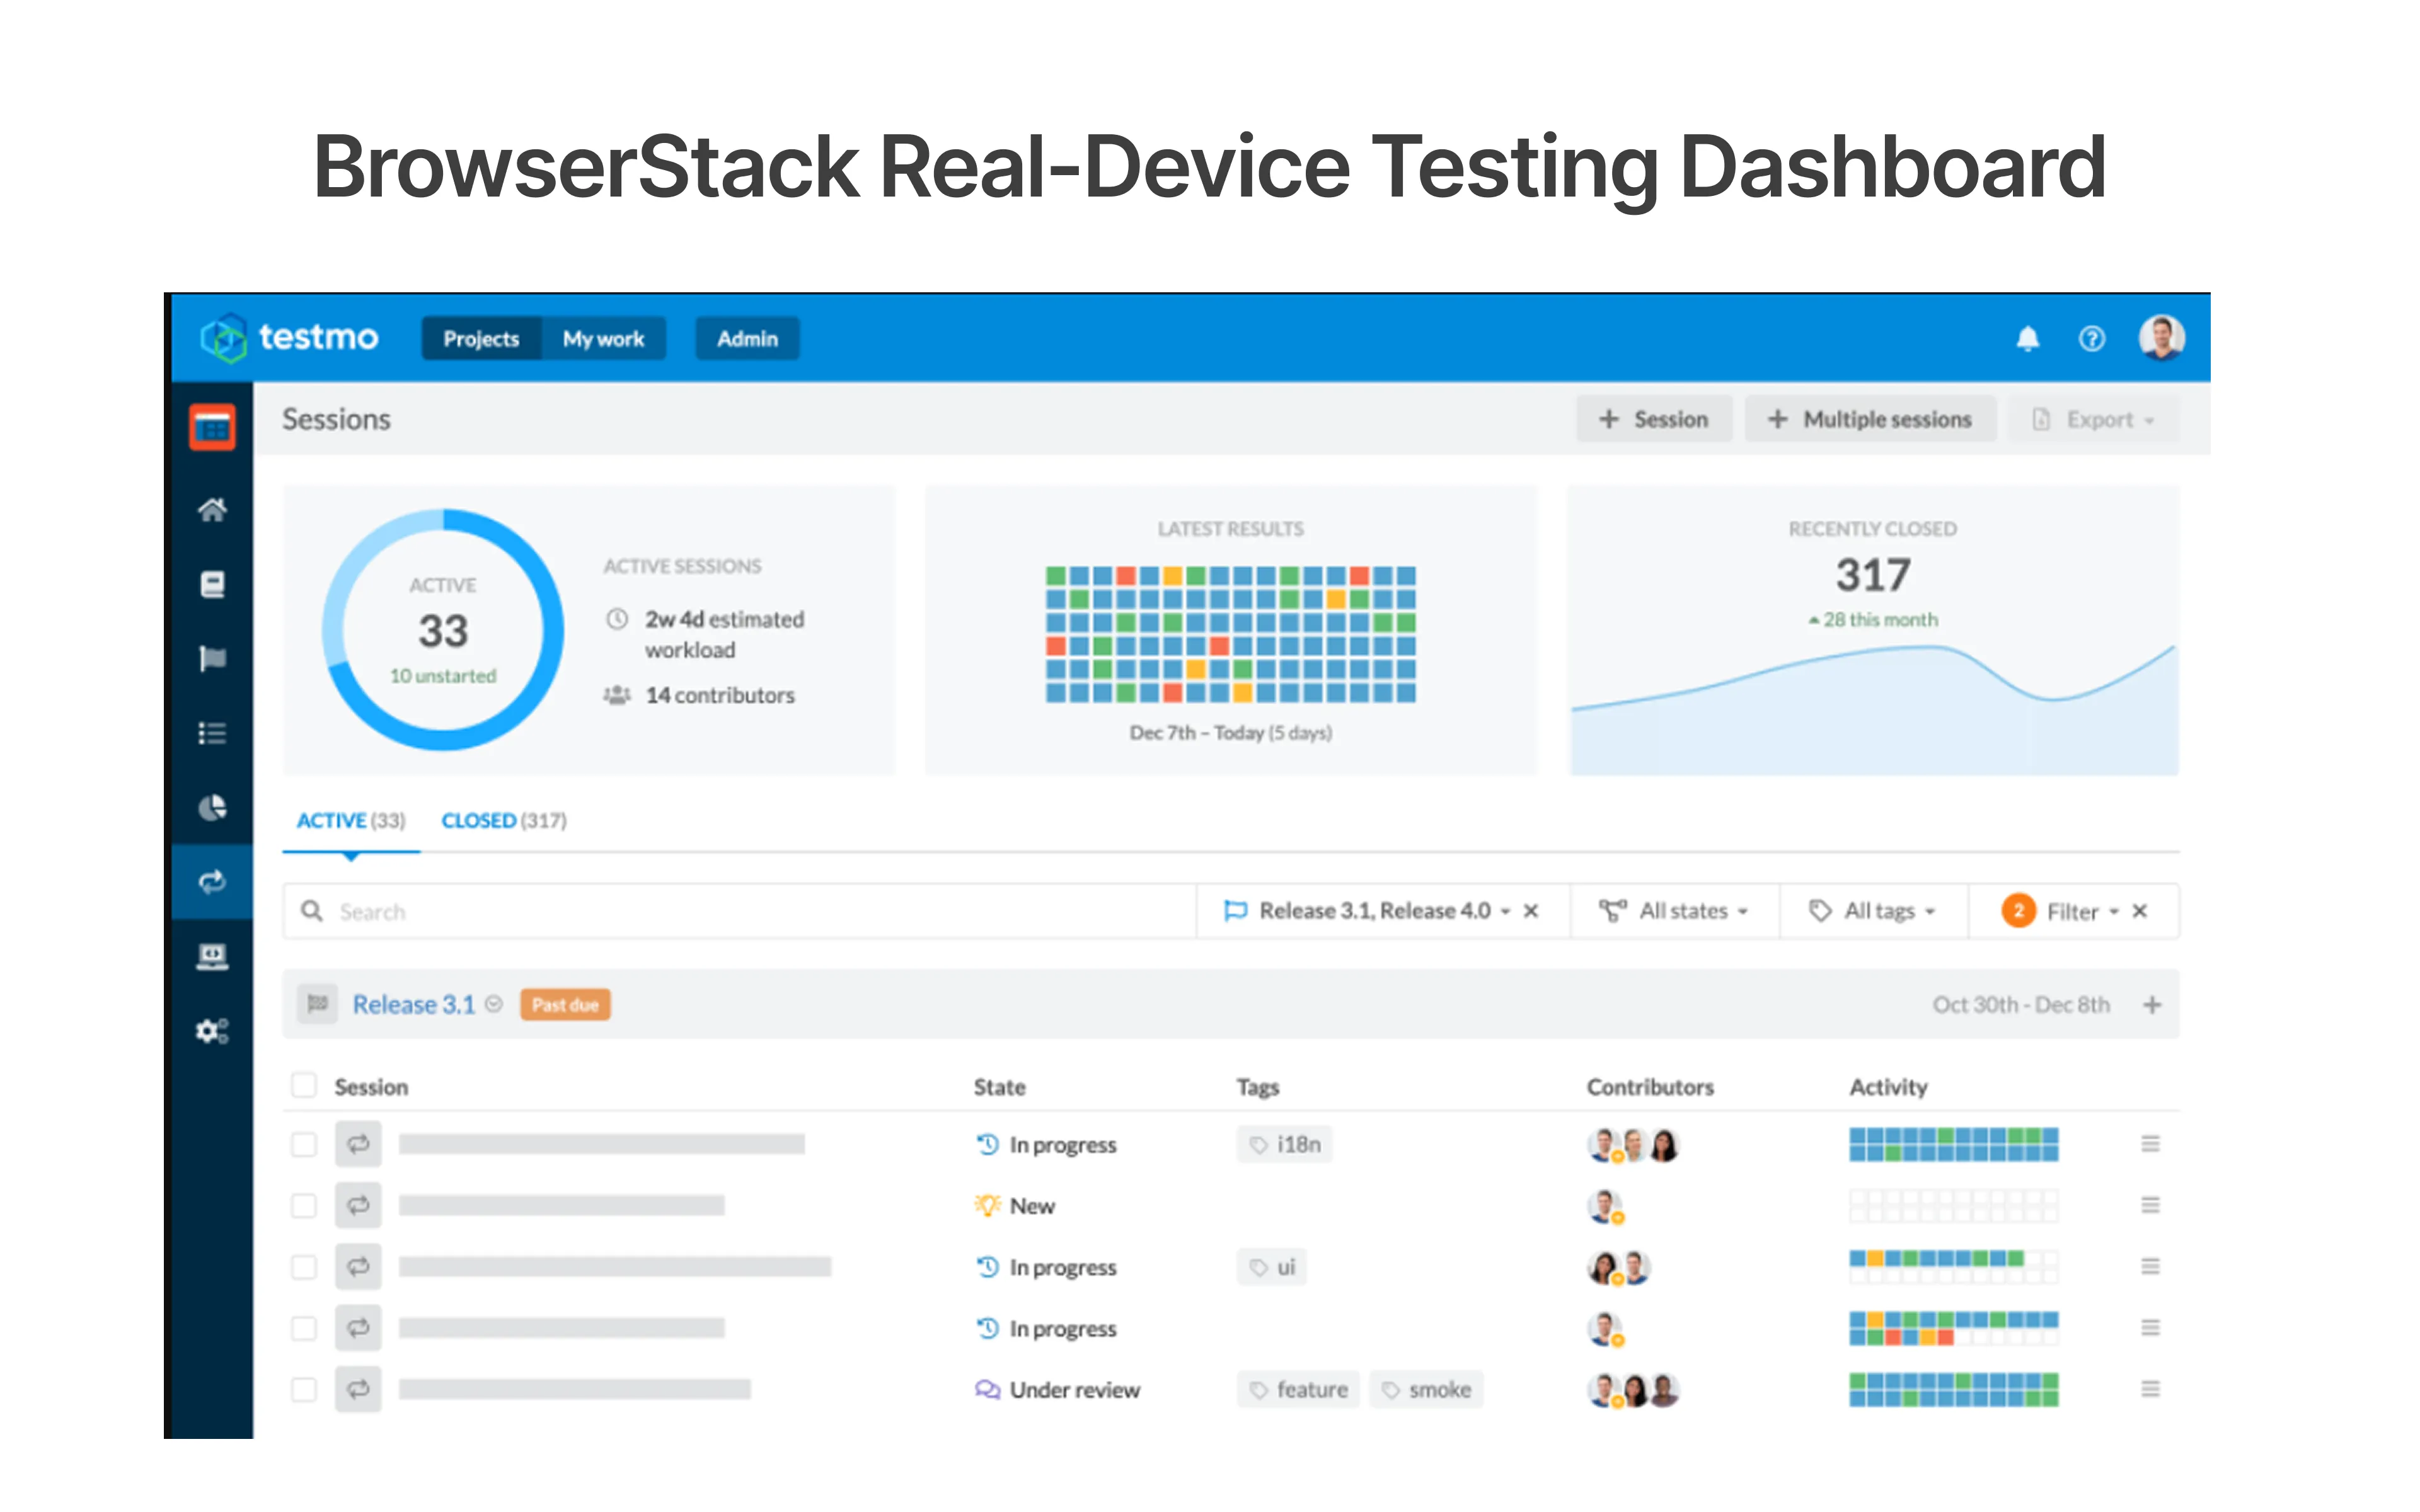Open reports pie chart icon in sidebar

click(x=212, y=807)
